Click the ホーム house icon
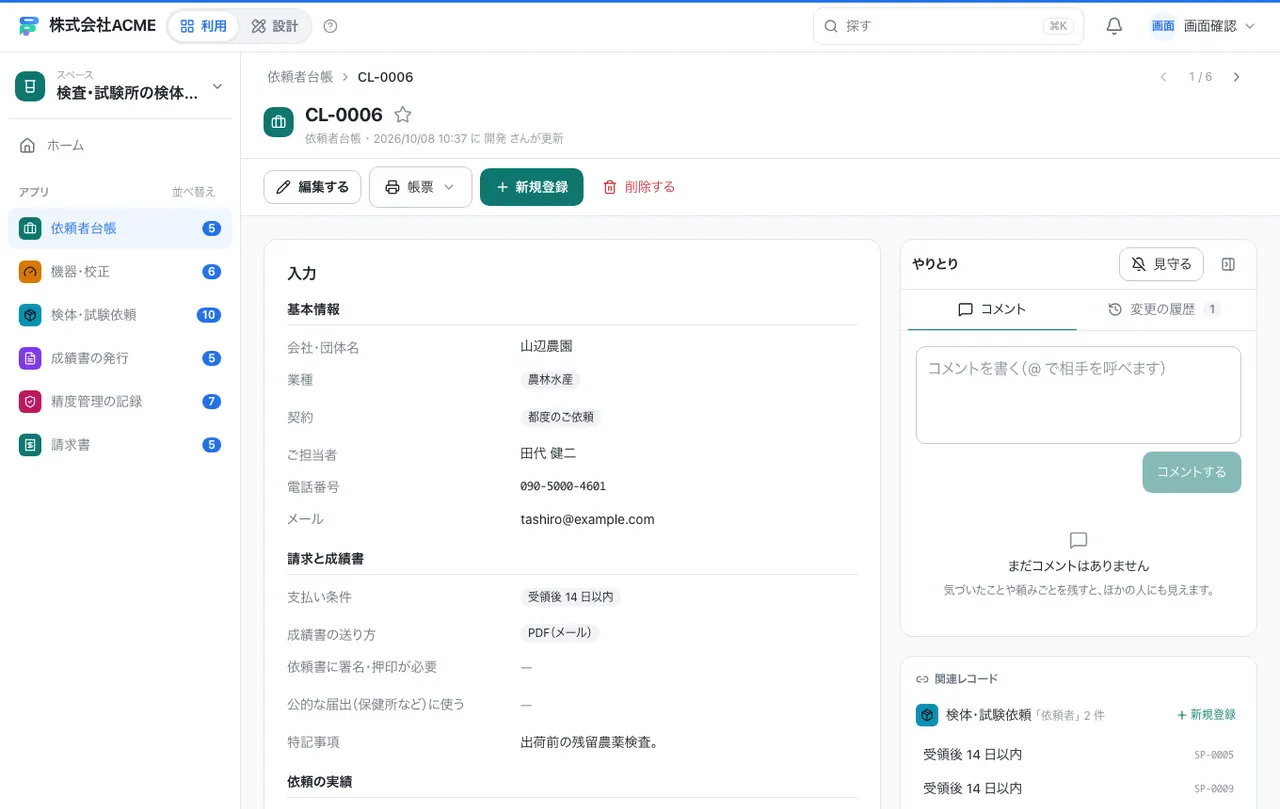 pyautogui.click(x=28, y=145)
